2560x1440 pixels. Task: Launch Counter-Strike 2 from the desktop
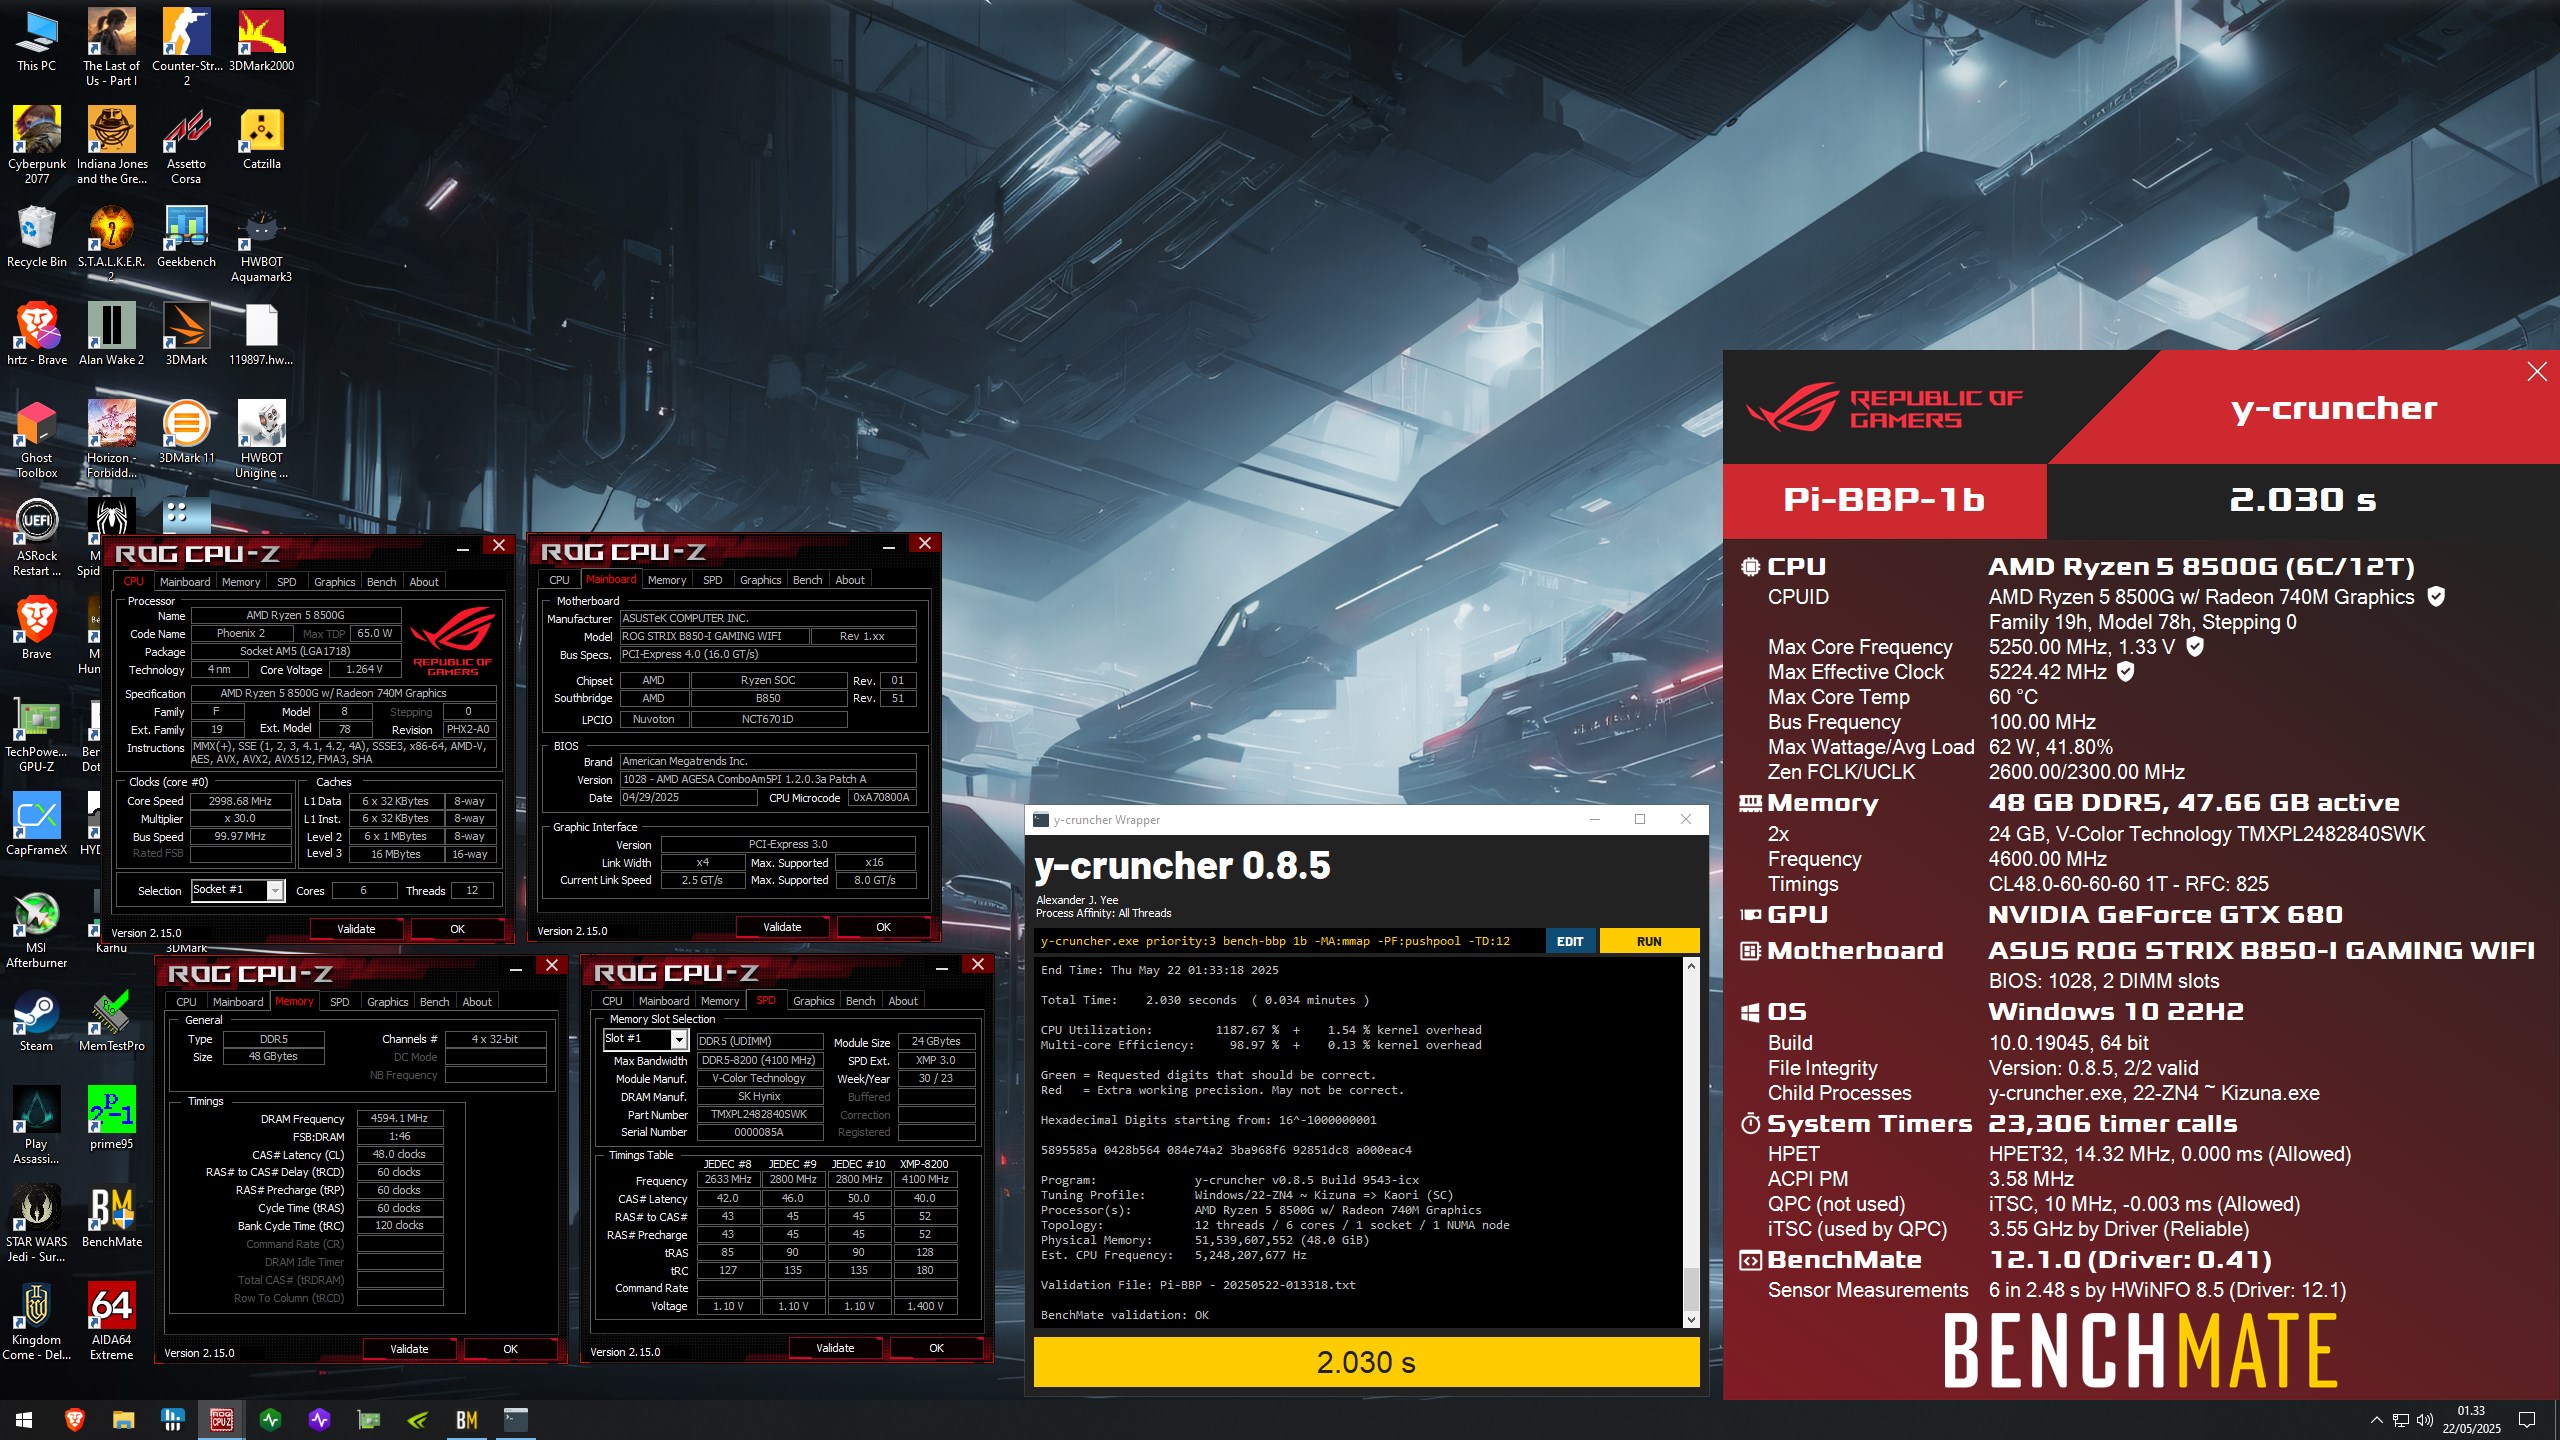coord(186,47)
